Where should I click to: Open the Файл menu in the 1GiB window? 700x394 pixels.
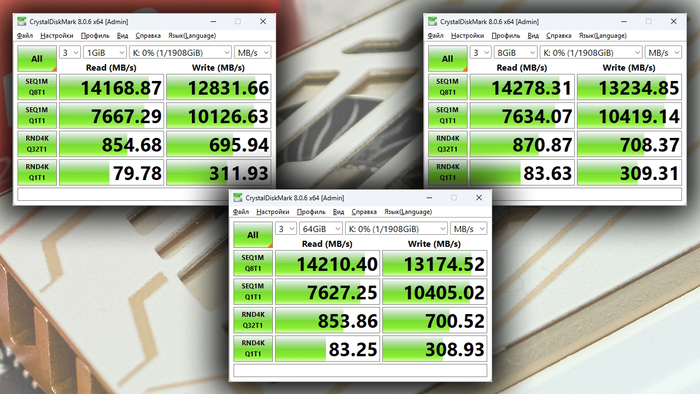pyautogui.click(x=25, y=36)
